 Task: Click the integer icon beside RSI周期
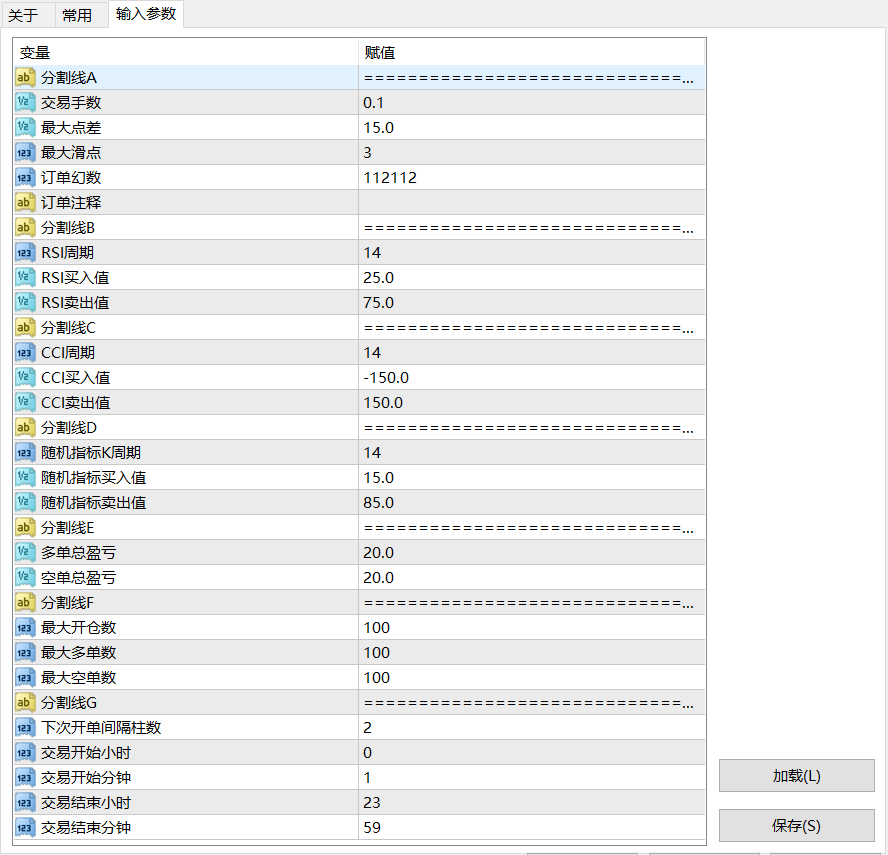click(26, 253)
